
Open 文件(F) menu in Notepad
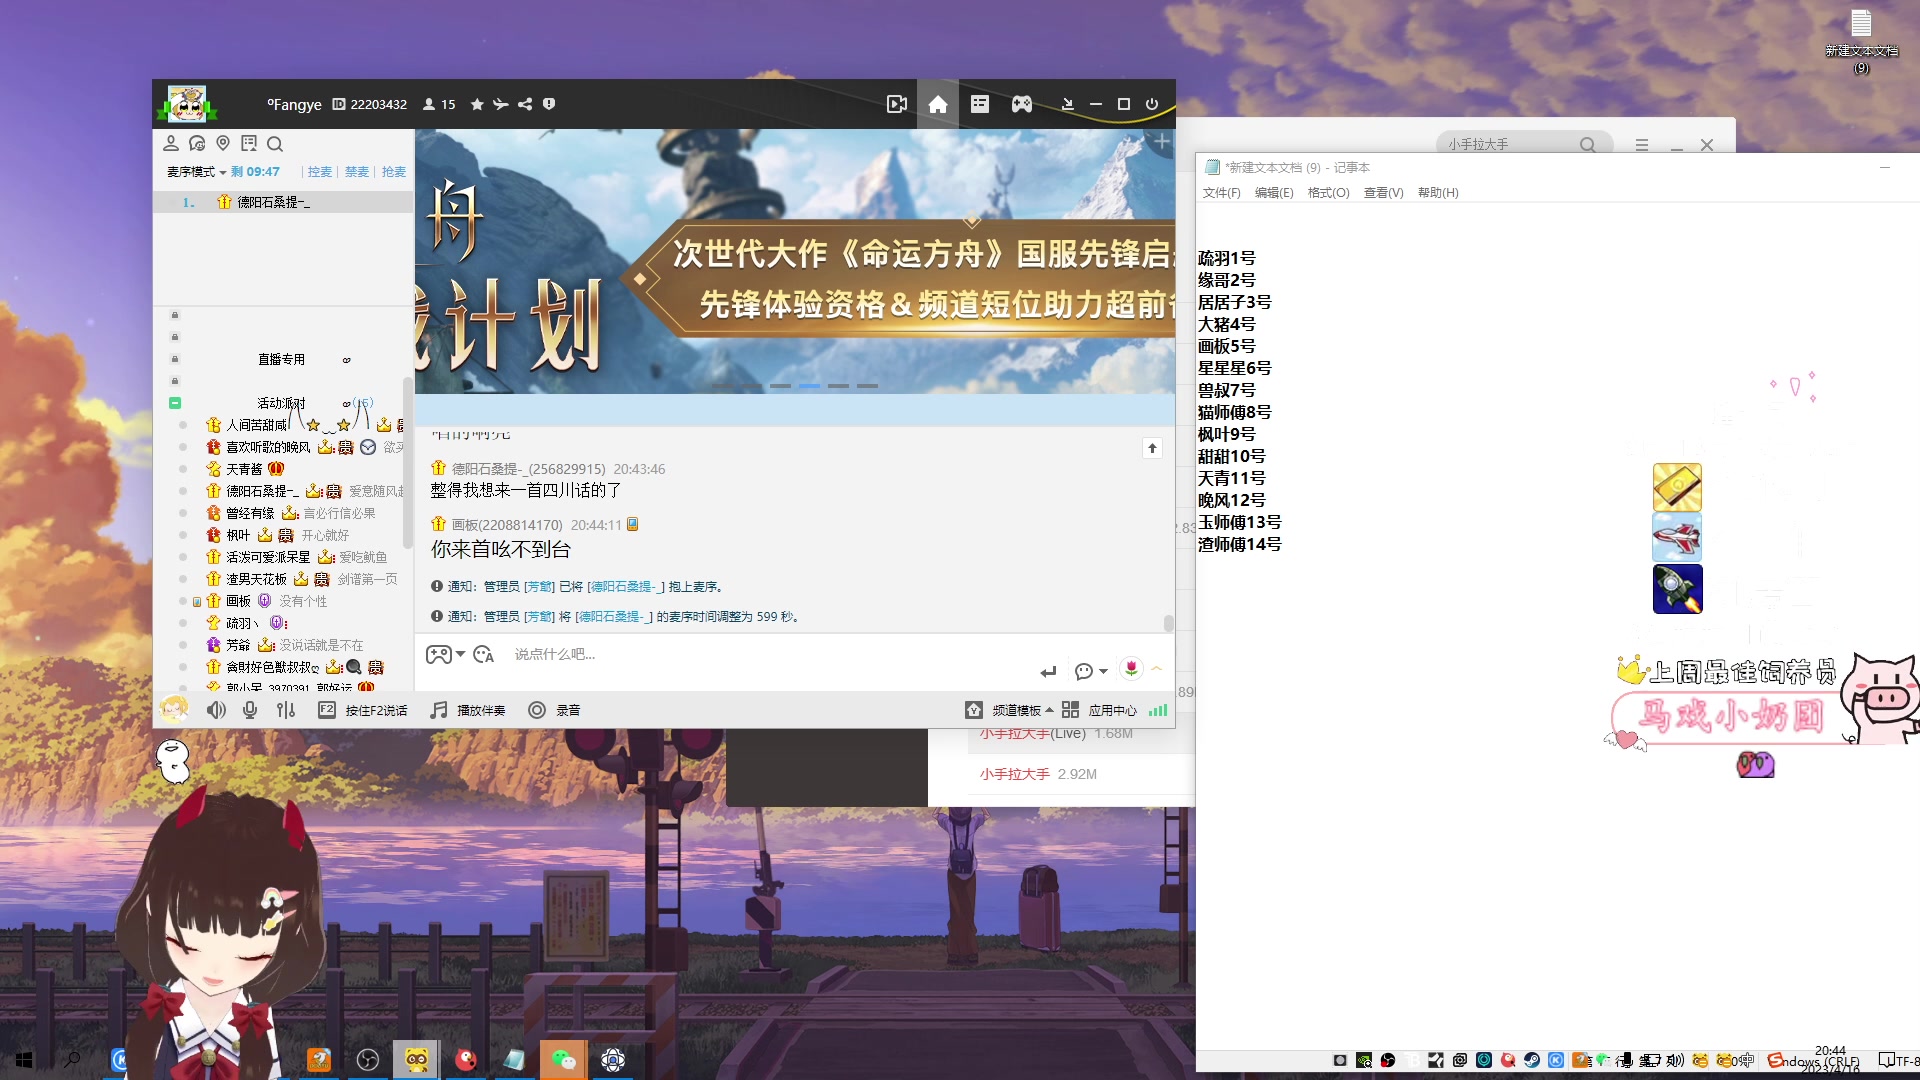(x=1221, y=193)
